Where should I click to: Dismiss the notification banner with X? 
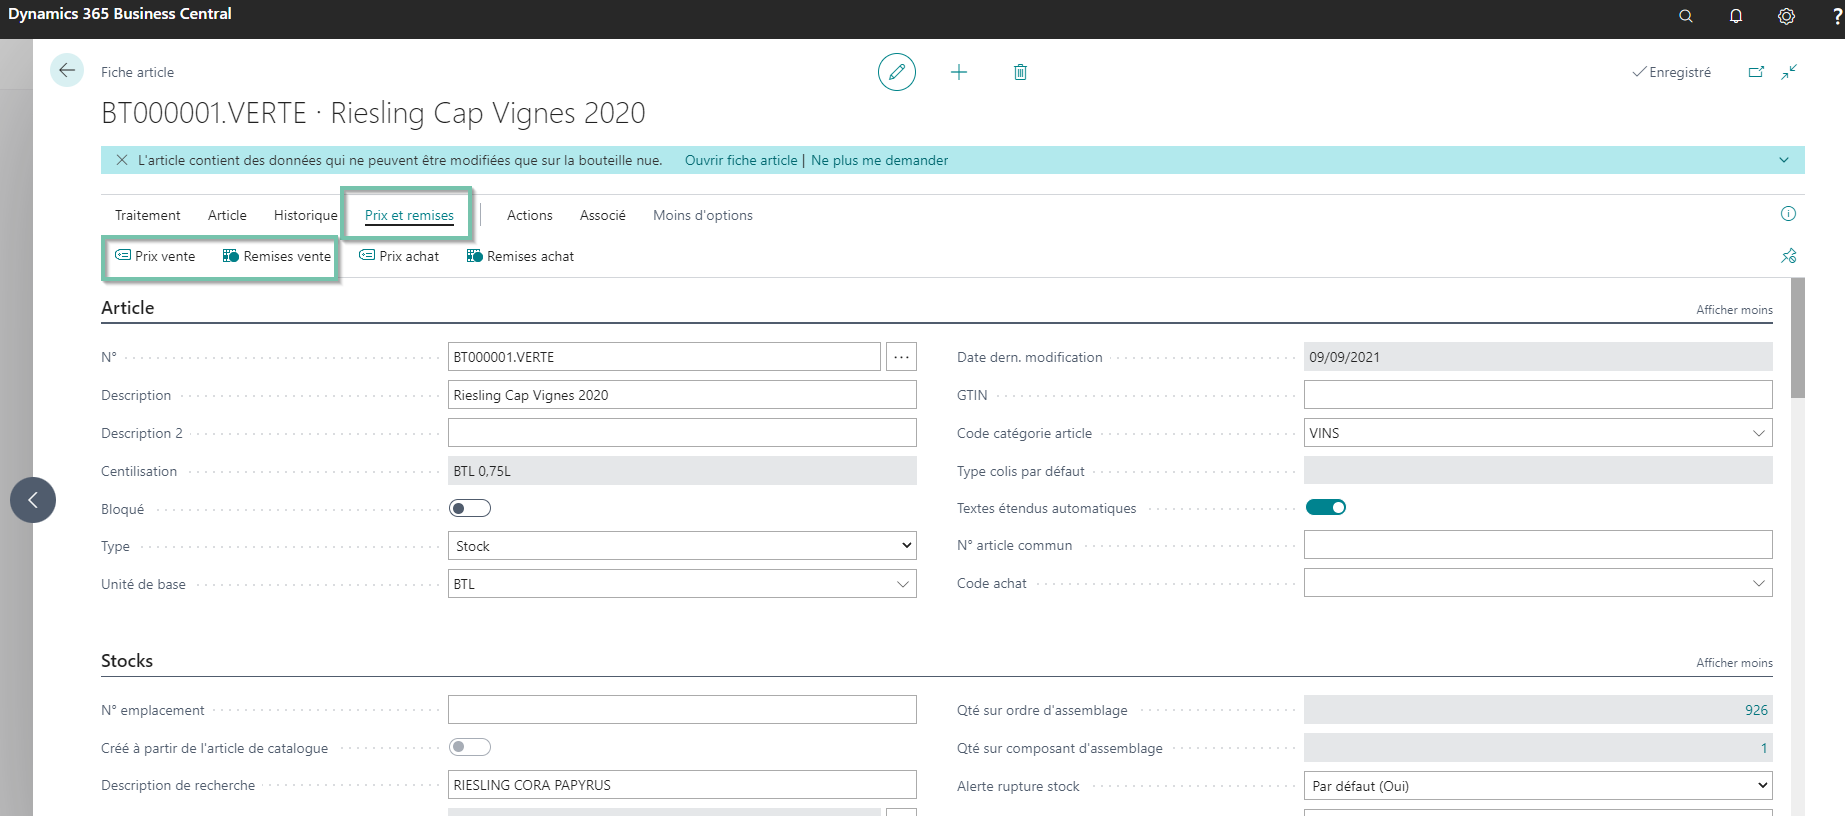click(122, 160)
